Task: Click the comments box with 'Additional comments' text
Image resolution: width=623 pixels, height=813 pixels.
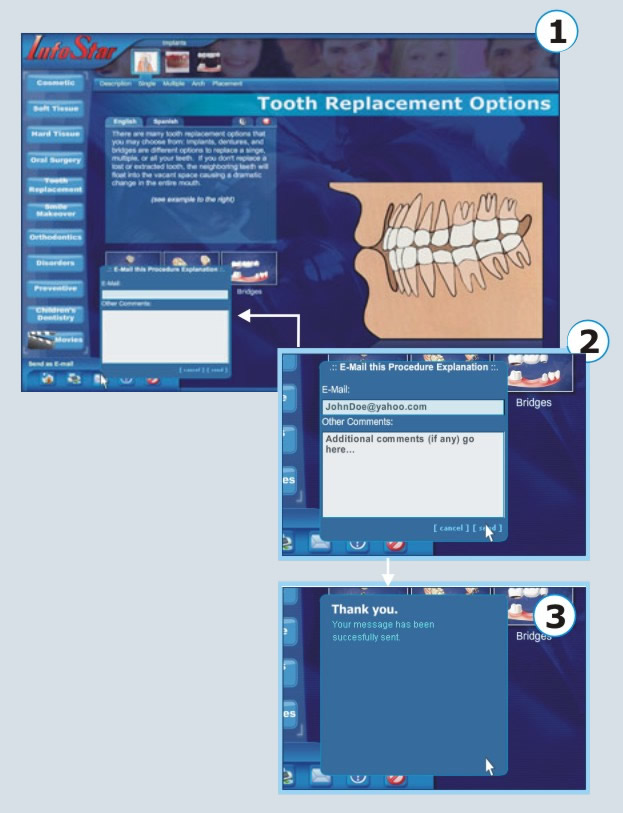Action: coord(413,474)
